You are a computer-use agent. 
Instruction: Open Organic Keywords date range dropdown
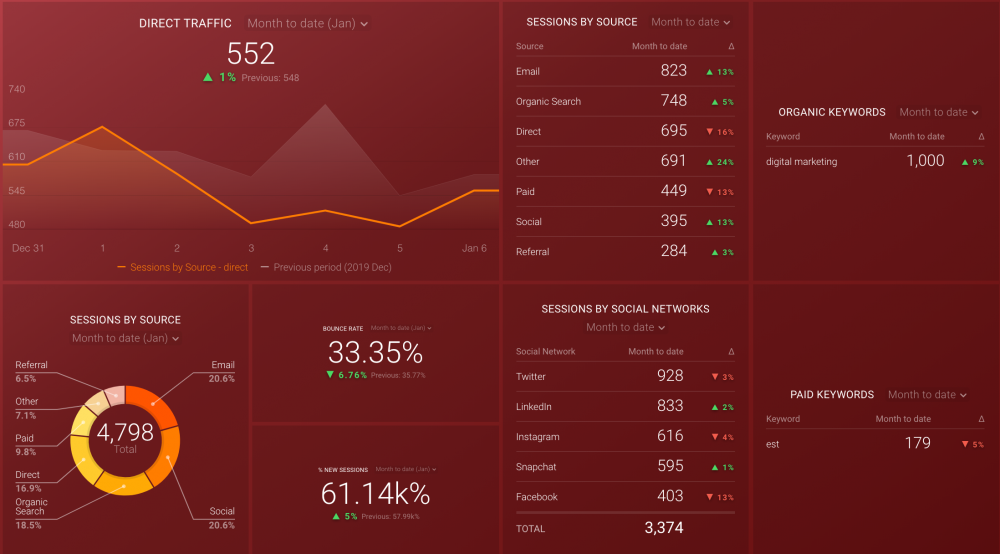pos(939,113)
